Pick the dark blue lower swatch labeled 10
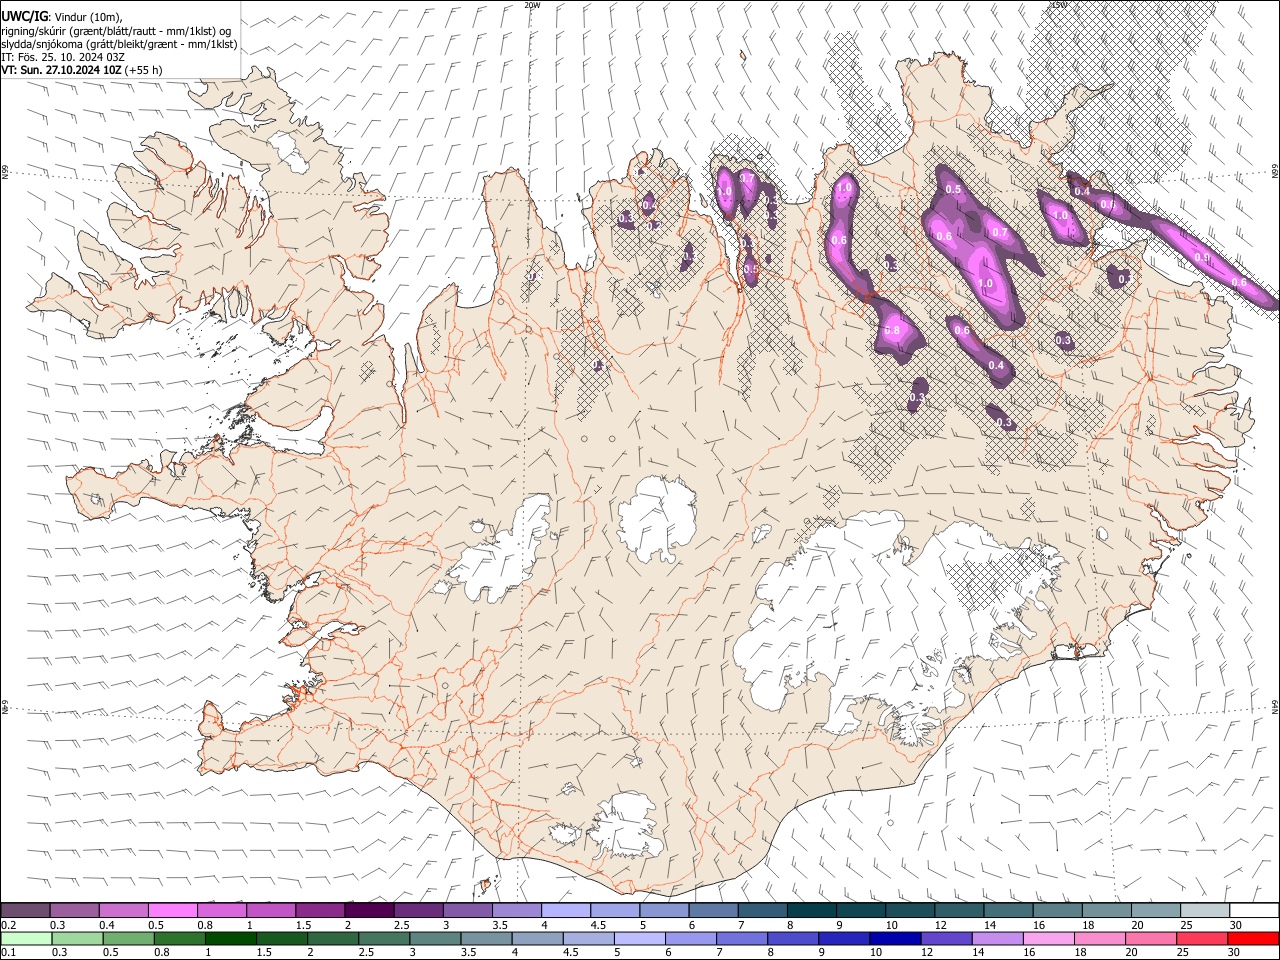The height and width of the screenshot is (960, 1280). [895, 938]
